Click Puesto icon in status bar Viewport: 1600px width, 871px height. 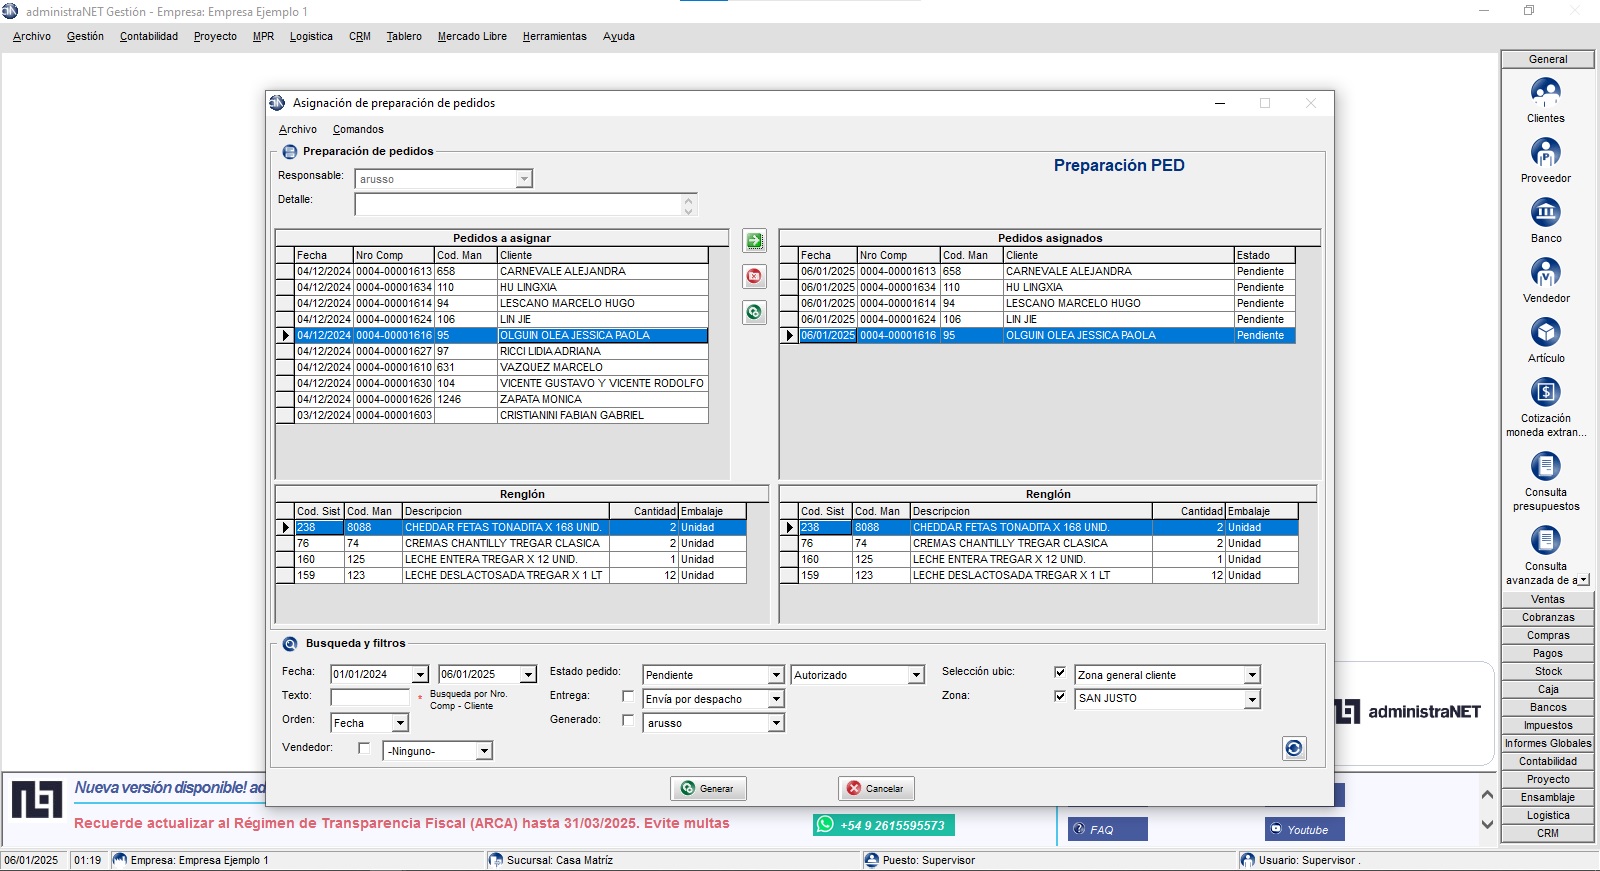pyautogui.click(x=872, y=860)
